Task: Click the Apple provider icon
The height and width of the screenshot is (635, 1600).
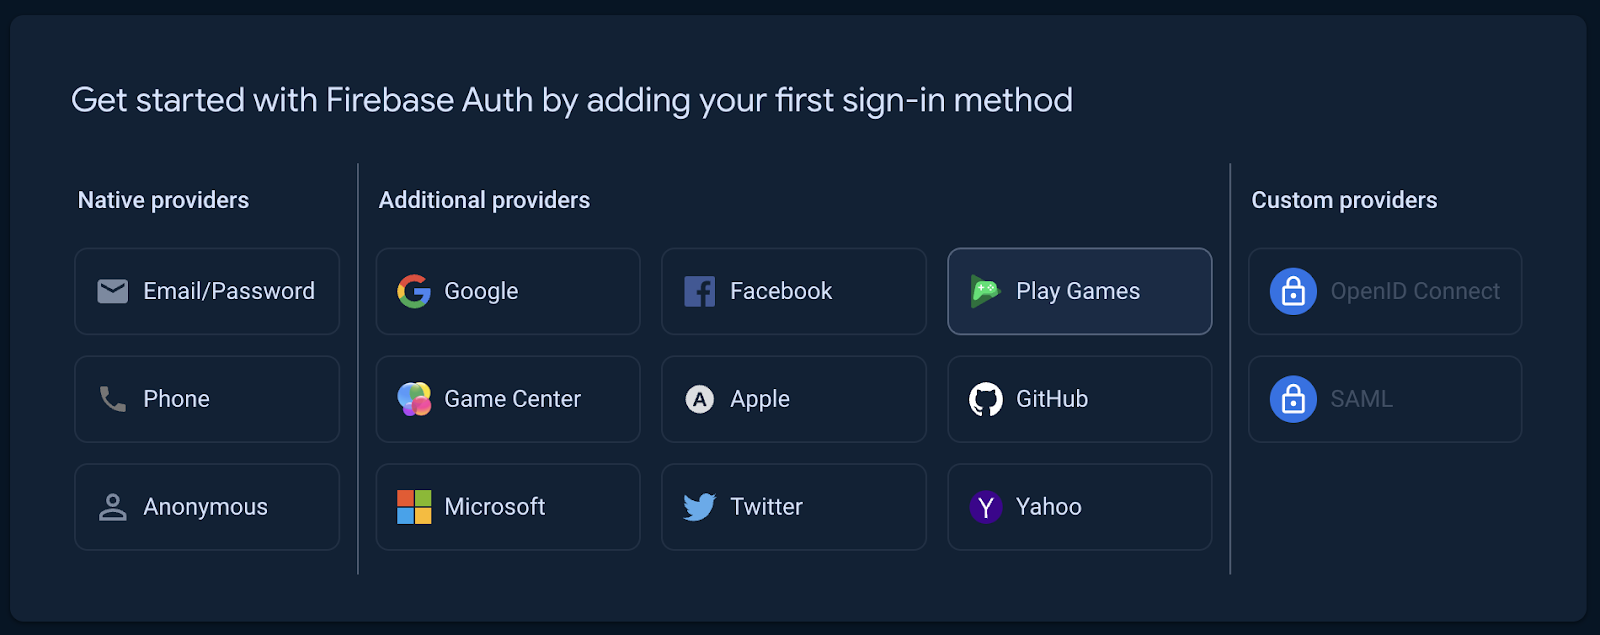Action: coord(700,399)
